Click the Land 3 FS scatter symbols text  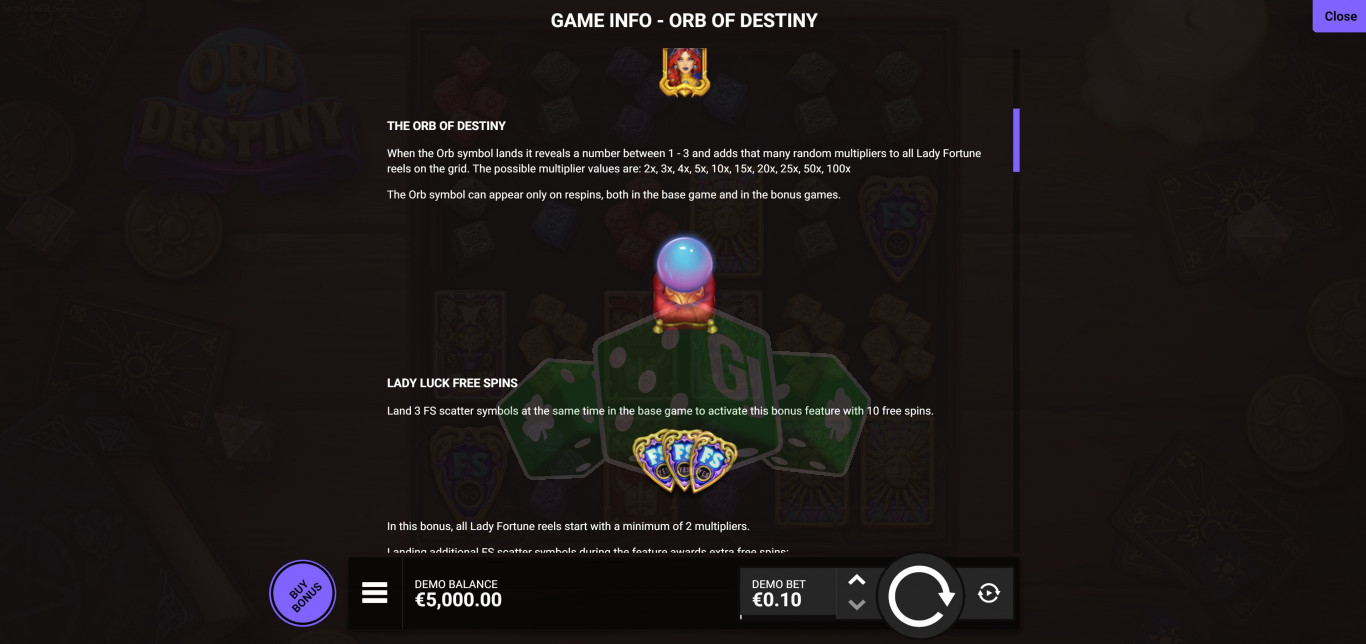pos(660,411)
